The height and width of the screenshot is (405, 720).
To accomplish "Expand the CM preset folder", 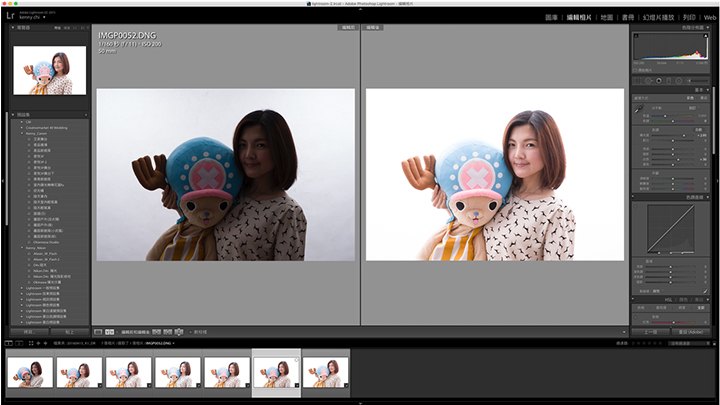I will 22,122.
